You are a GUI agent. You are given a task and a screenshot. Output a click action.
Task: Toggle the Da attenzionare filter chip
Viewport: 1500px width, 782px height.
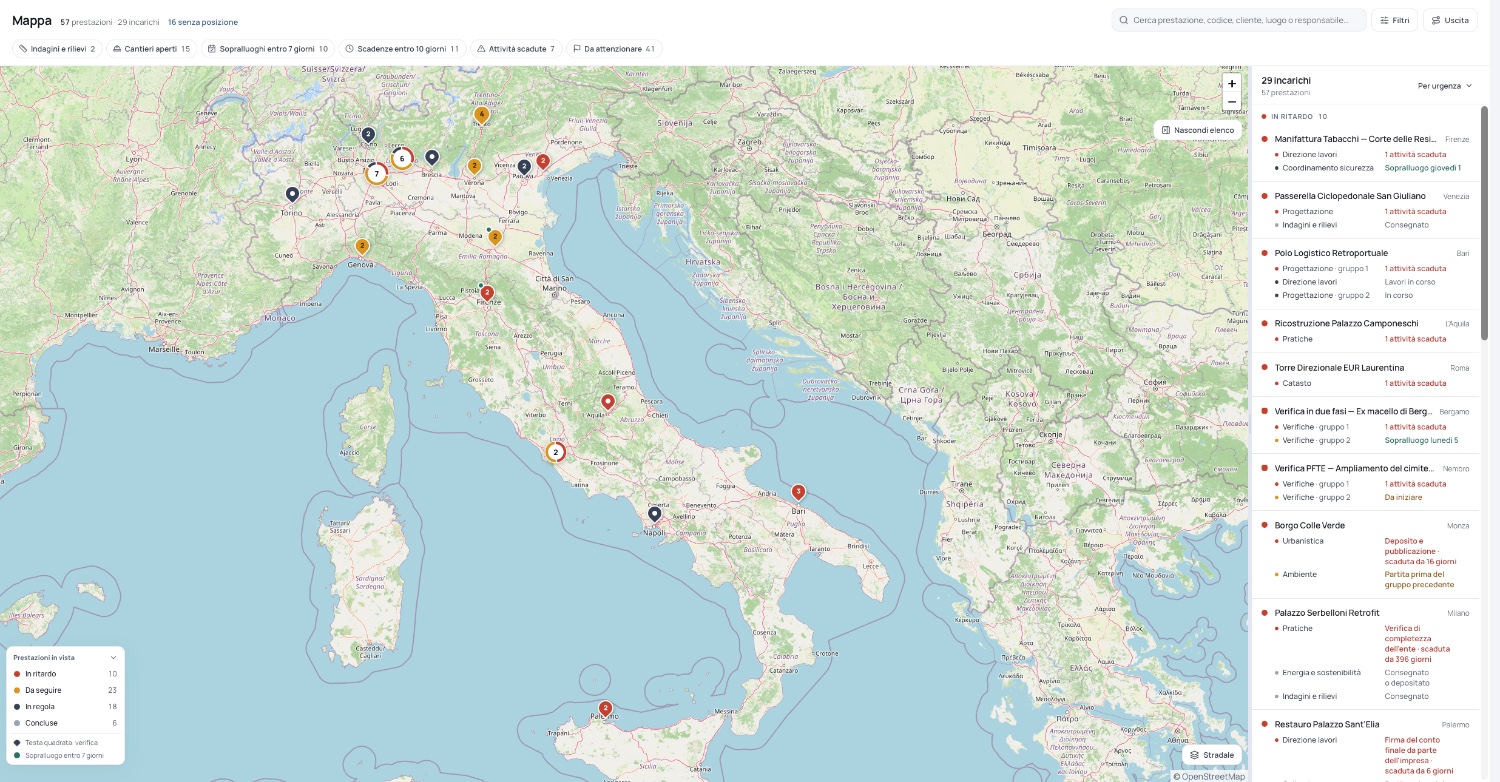point(614,48)
